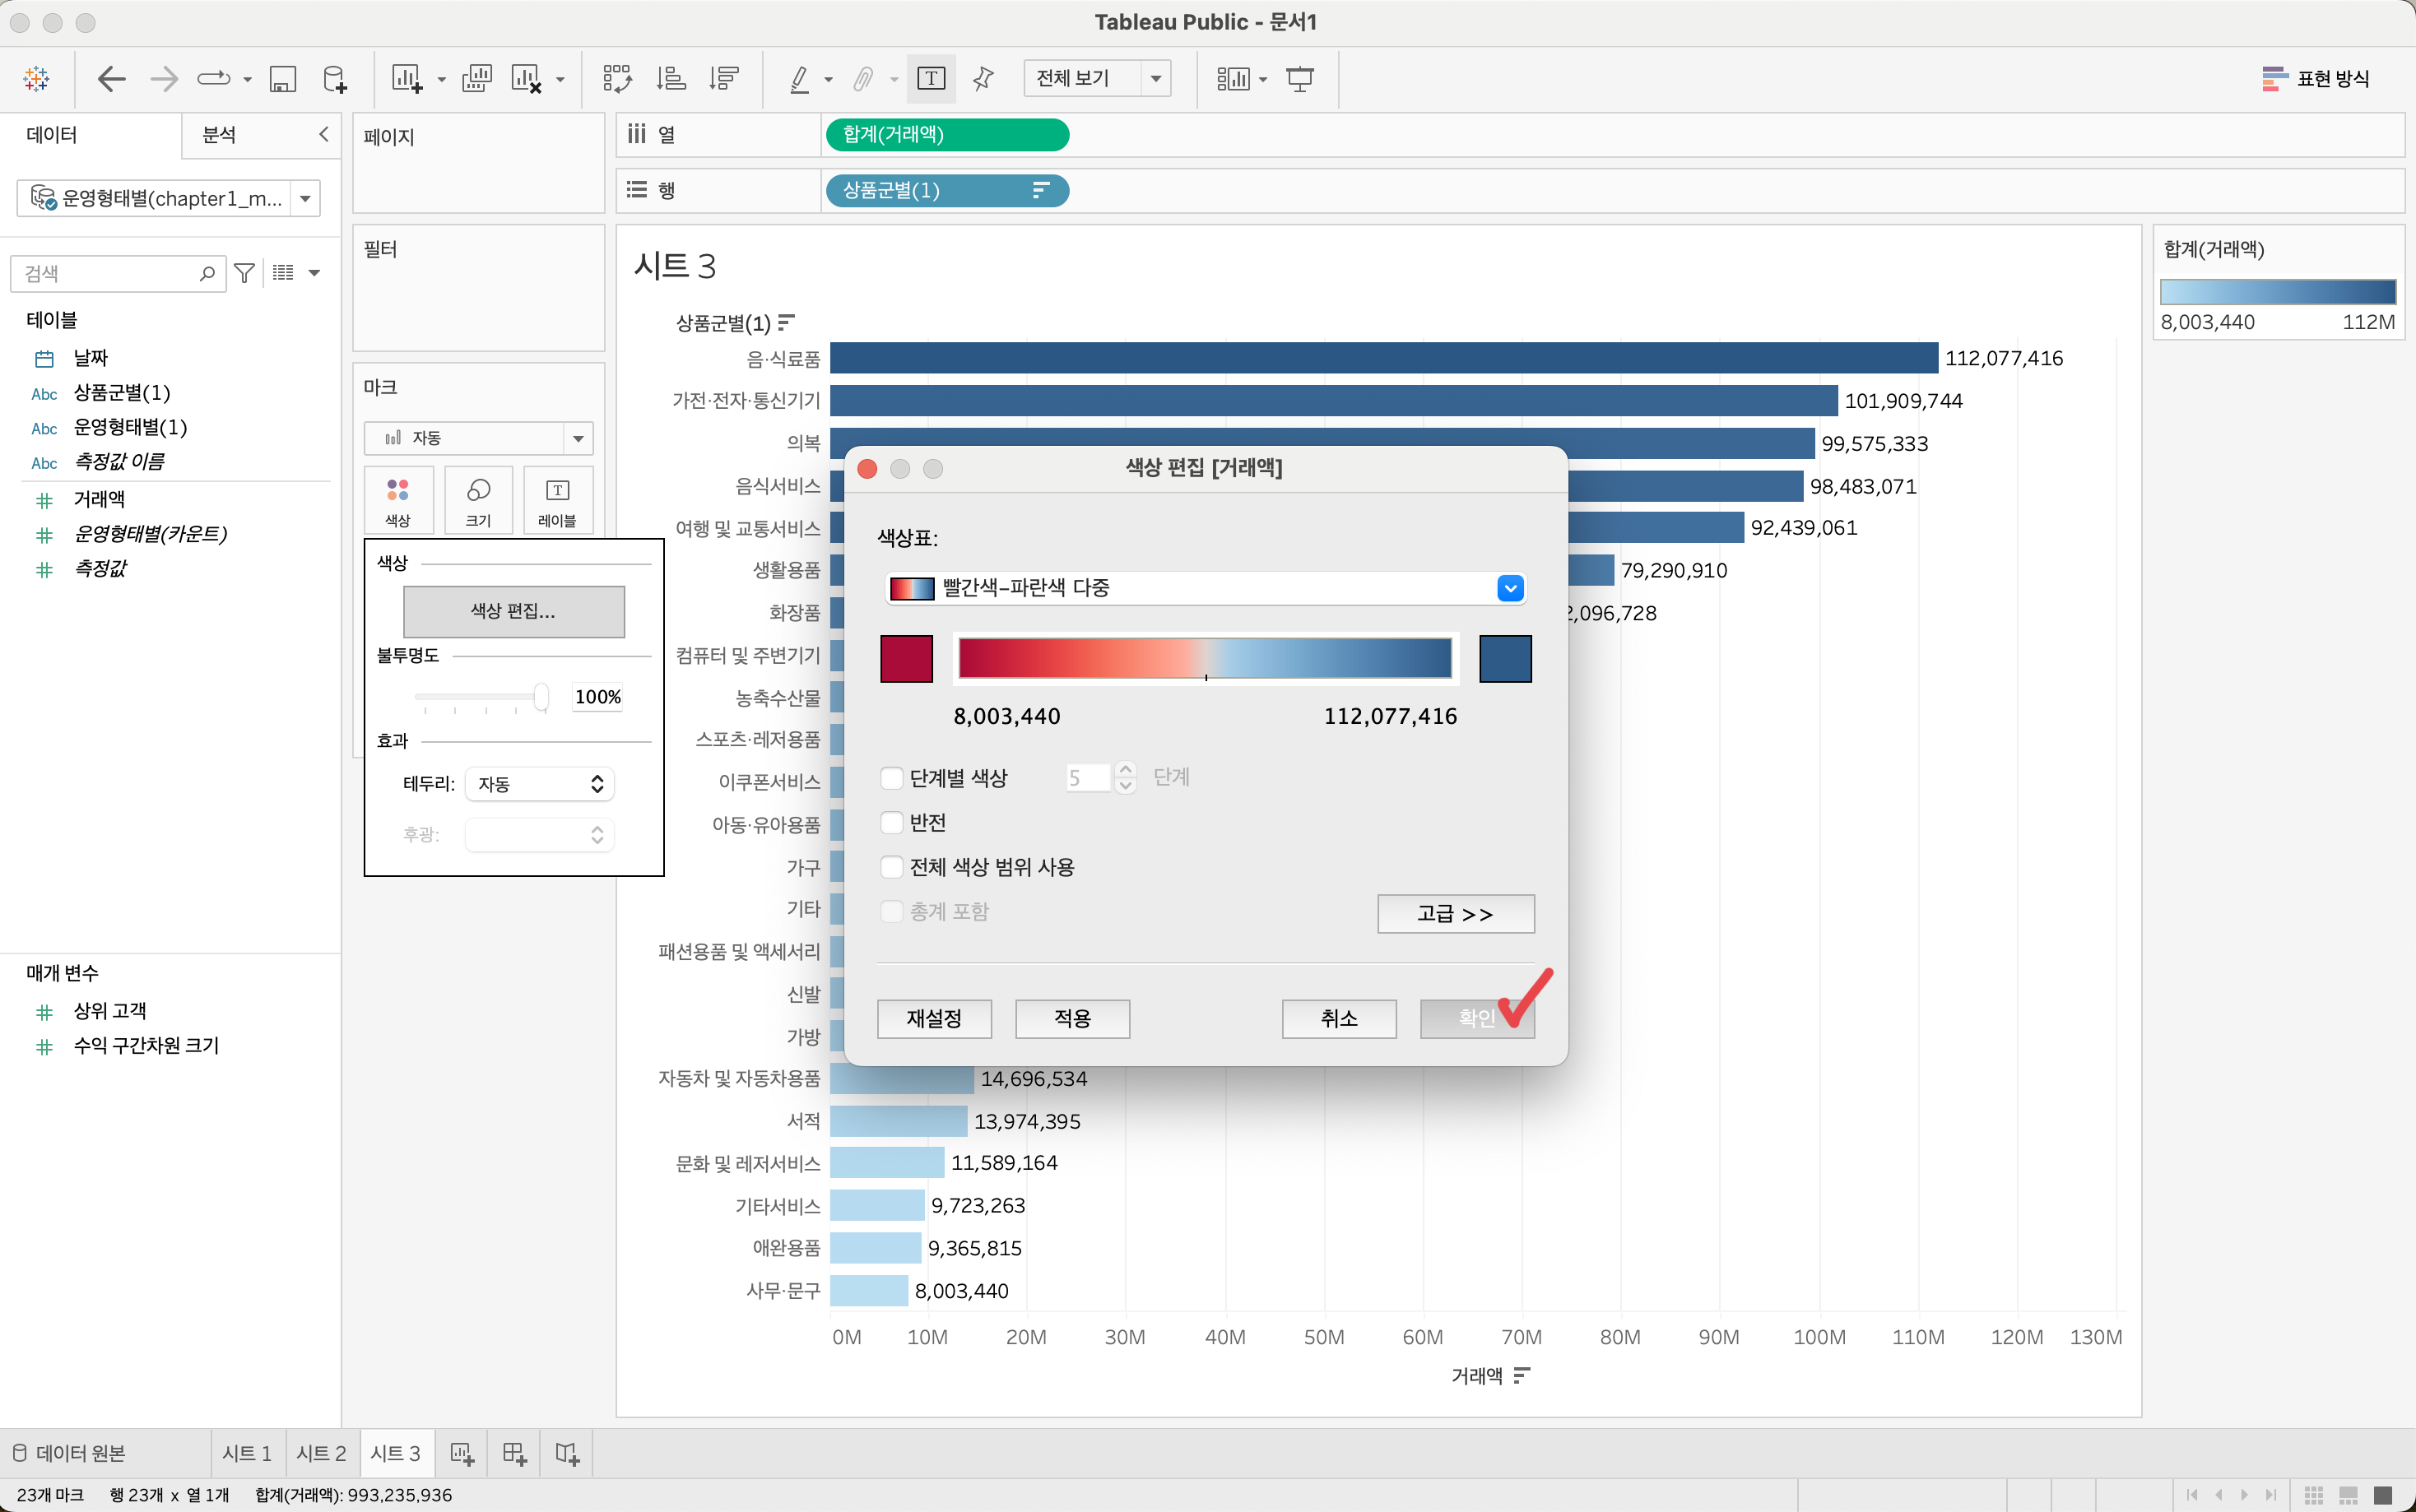Enable 전체 색상 범위 사용 checkbox
The height and width of the screenshot is (1512, 2416).
tap(891, 867)
